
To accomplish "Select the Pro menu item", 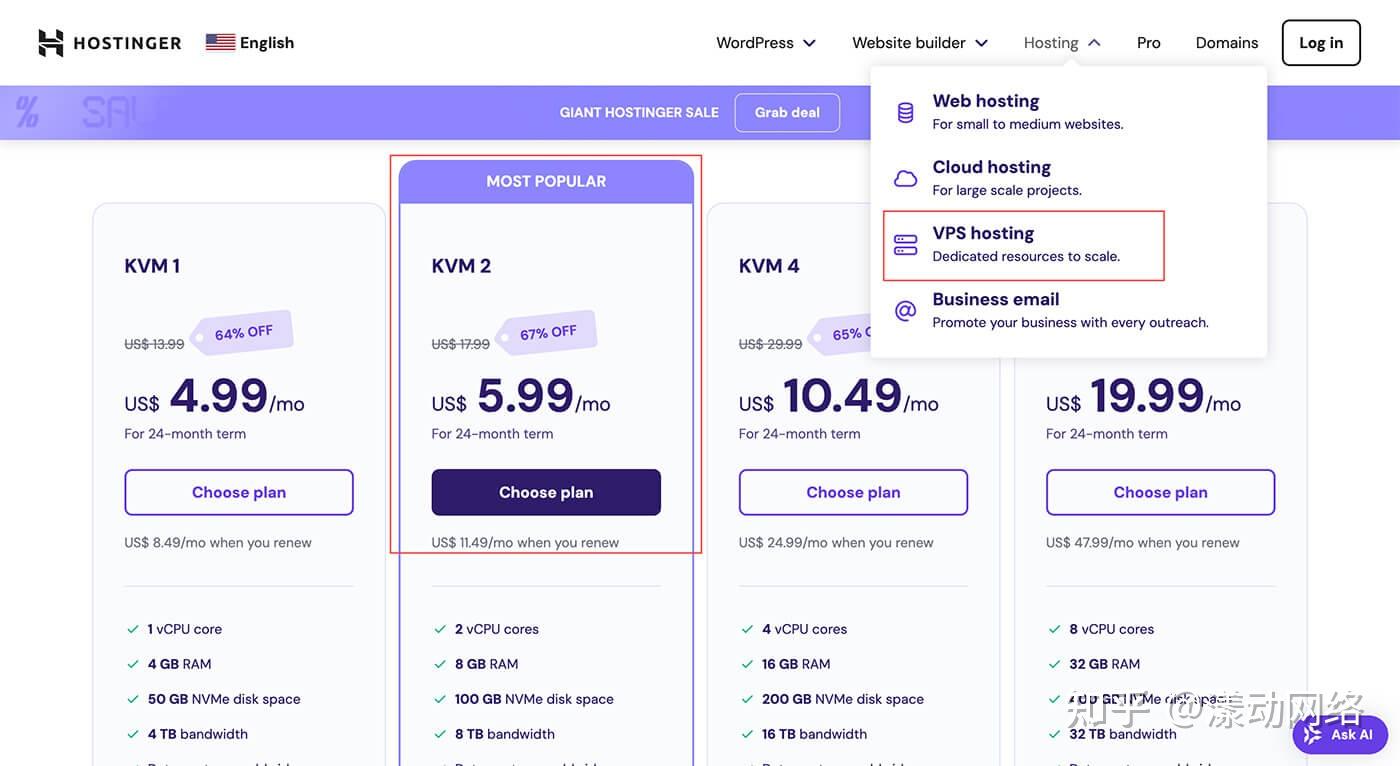I will [x=1149, y=40].
